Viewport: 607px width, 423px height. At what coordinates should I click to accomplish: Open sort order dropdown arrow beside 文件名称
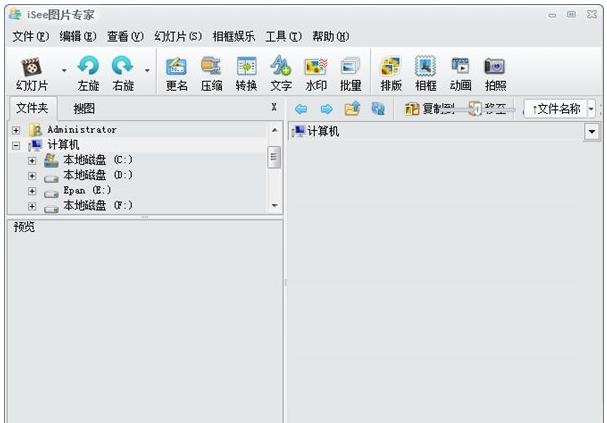(591, 109)
